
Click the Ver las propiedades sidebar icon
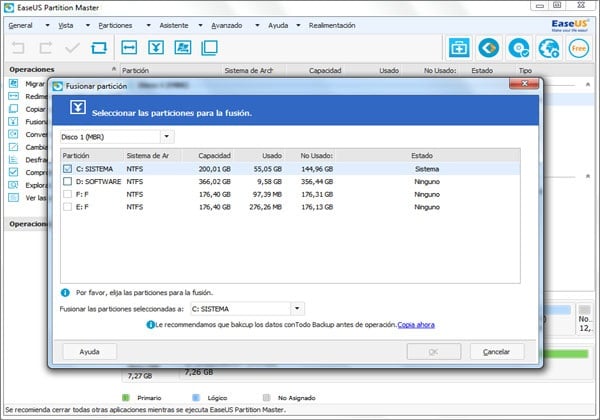(13, 197)
